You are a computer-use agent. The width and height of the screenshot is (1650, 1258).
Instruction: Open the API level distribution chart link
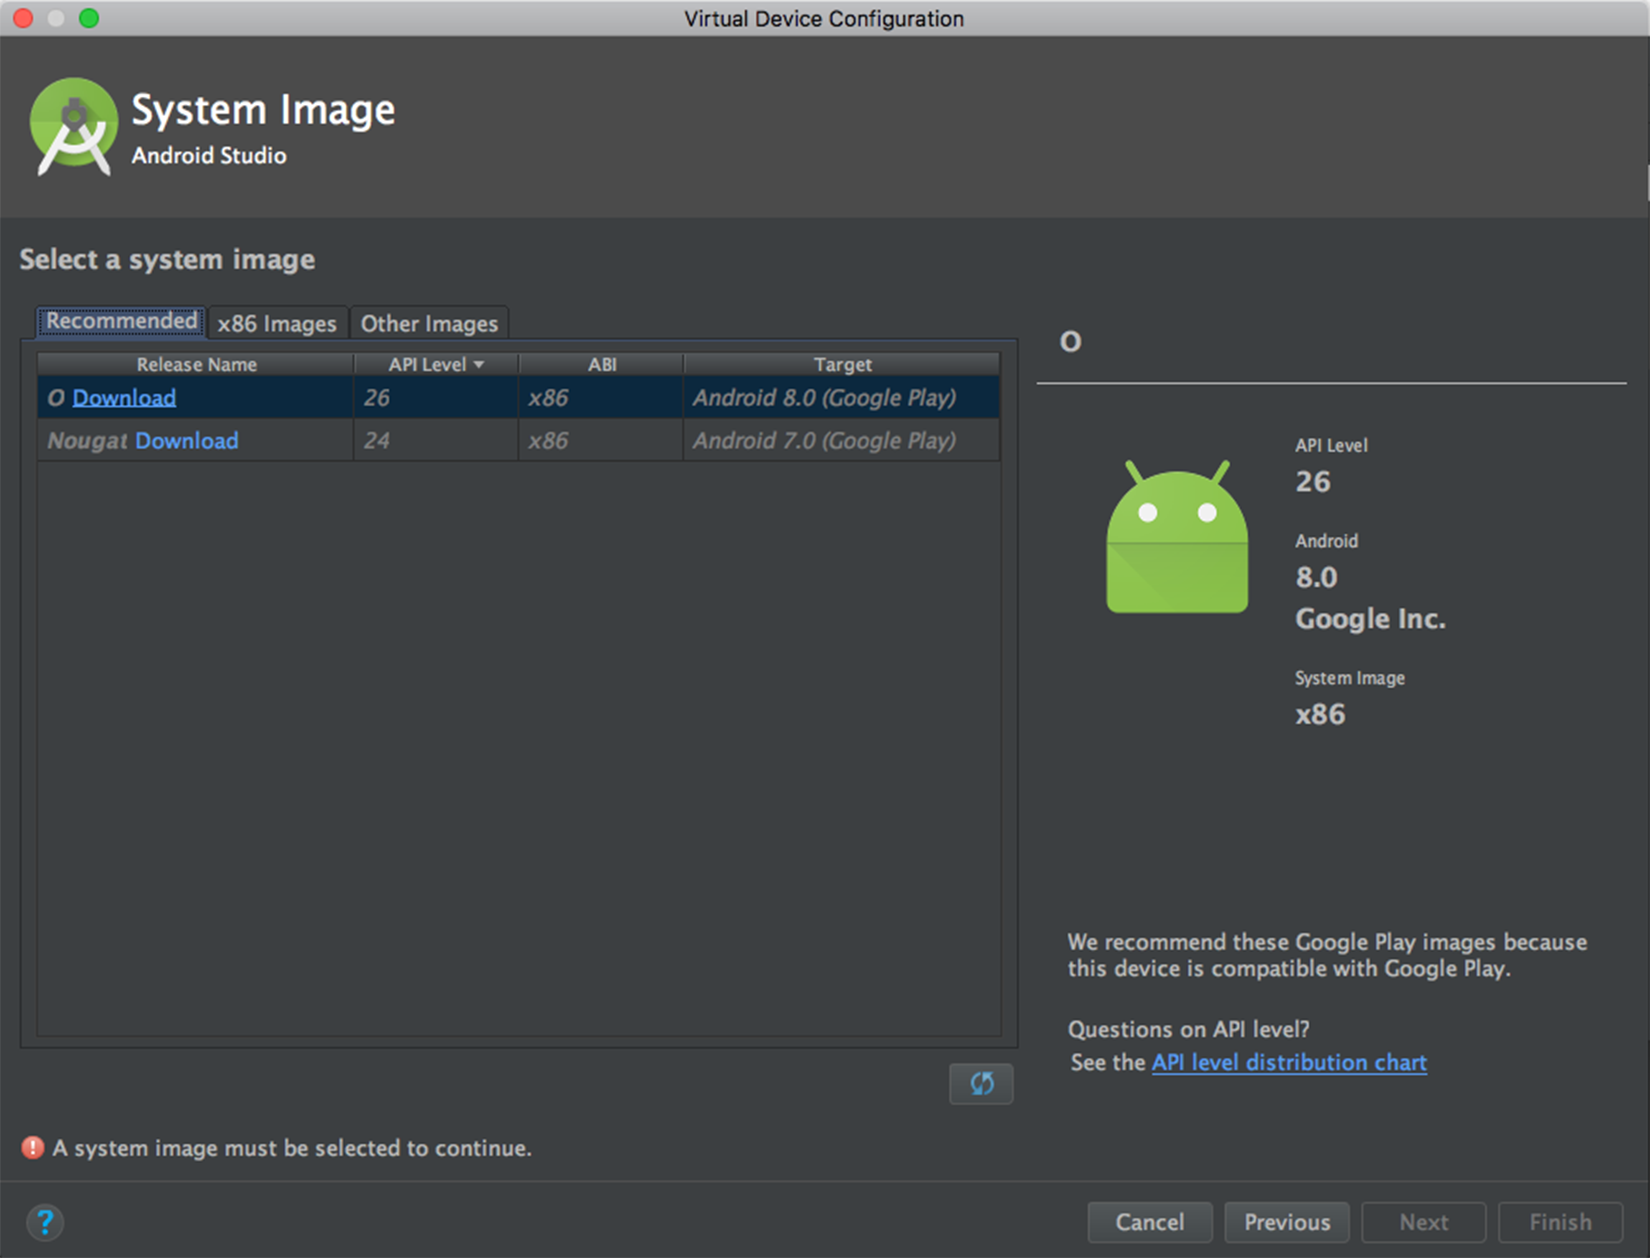coord(1289,1062)
